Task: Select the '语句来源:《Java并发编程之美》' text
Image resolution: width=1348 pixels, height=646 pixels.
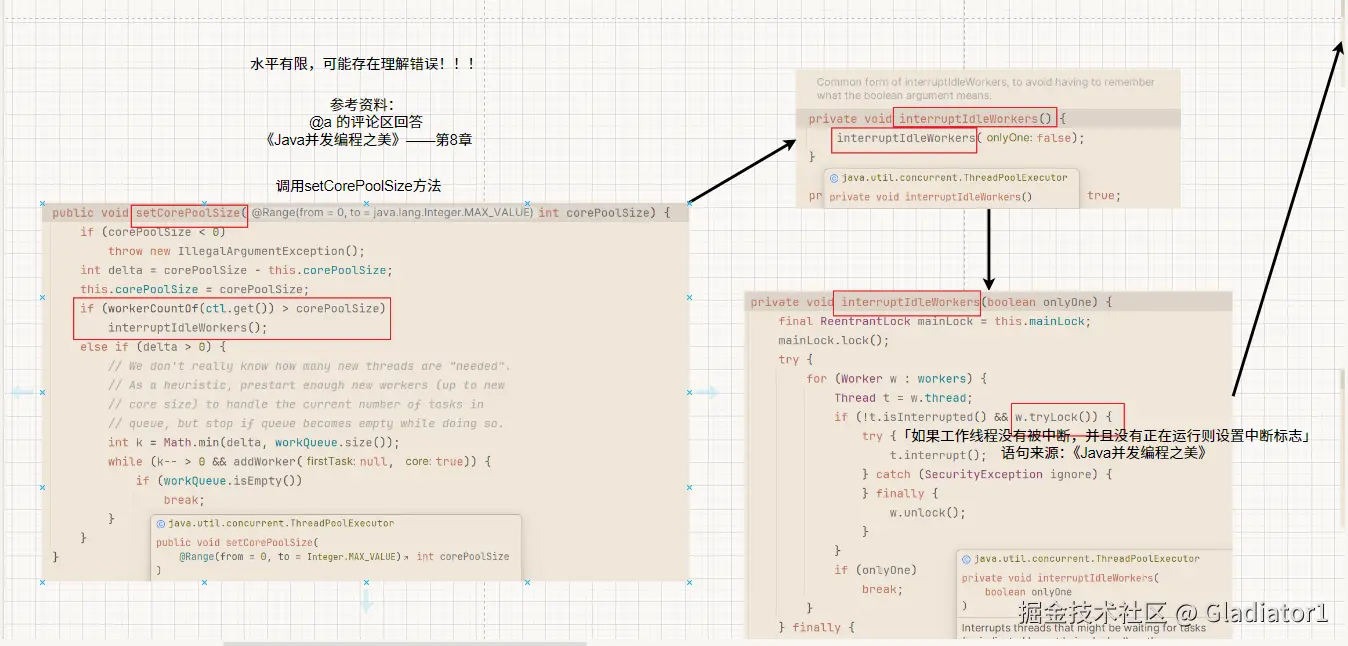Action: pos(1104,453)
